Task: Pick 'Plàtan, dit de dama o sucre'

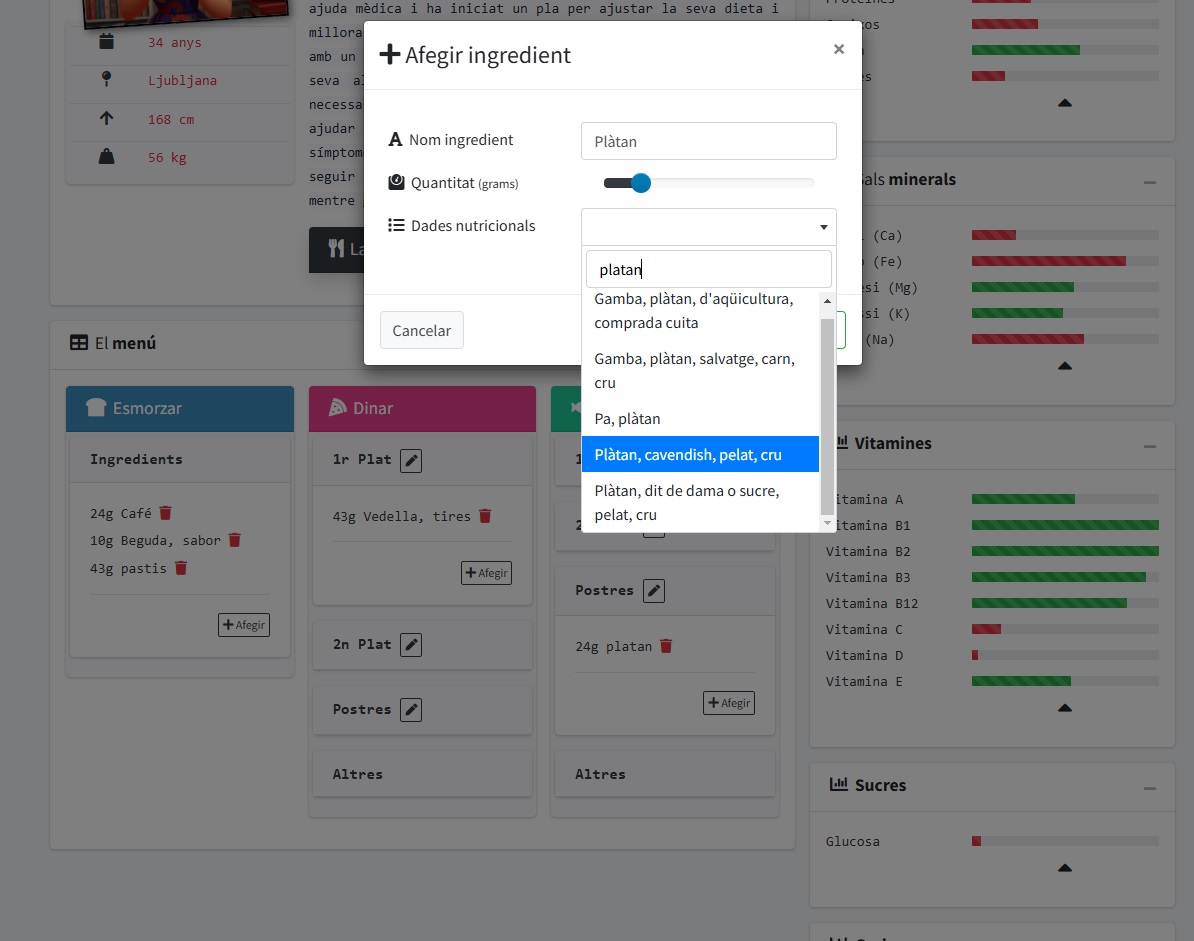Action: pyautogui.click(x=700, y=502)
